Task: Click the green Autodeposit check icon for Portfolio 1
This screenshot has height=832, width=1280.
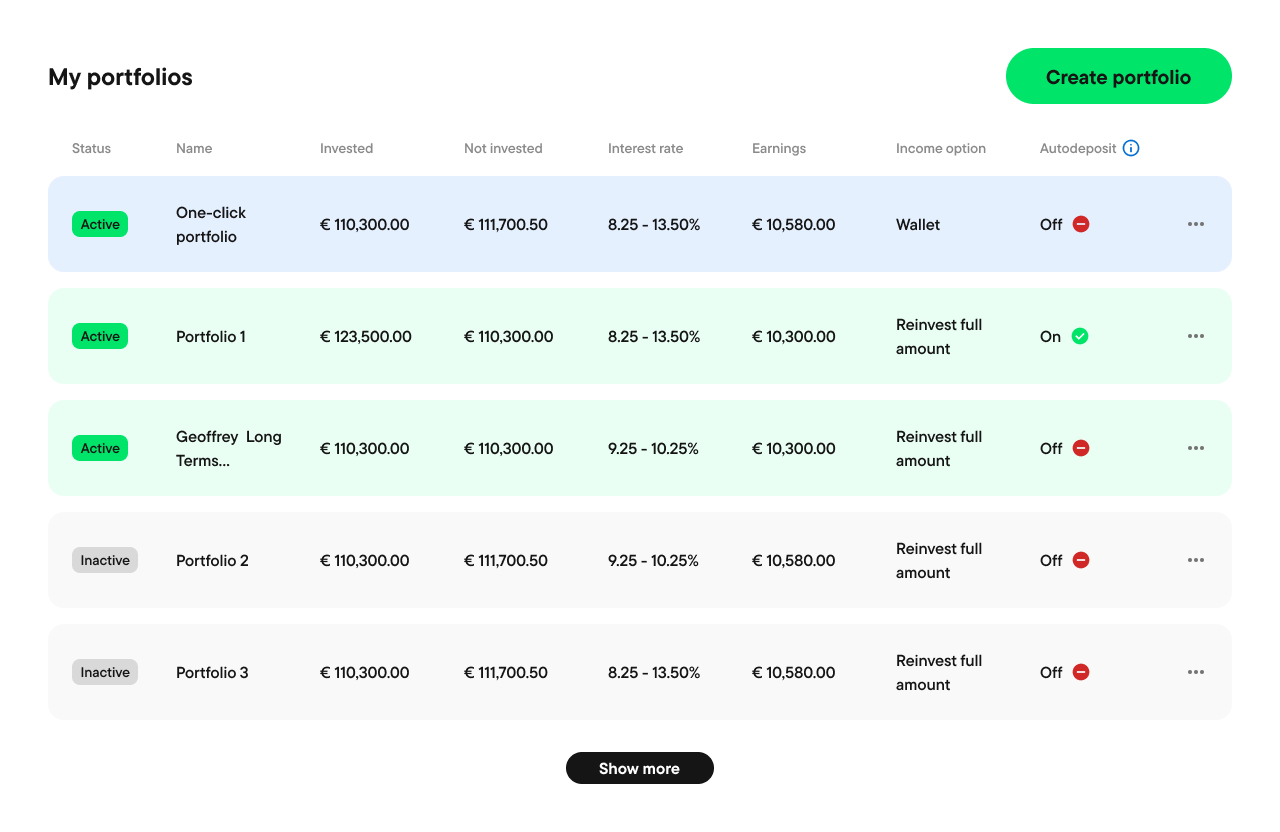Action: pos(1080,336)
